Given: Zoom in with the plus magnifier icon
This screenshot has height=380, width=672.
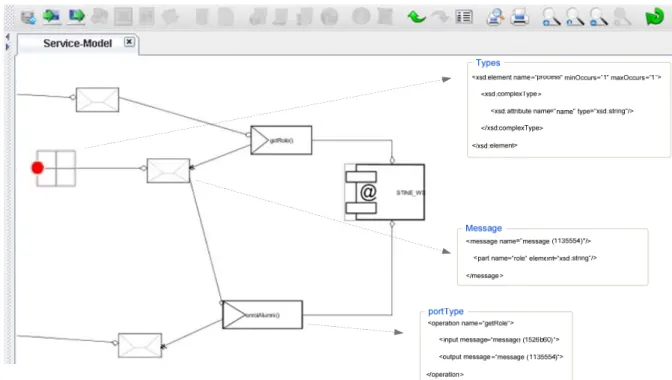Looking at the screenshot, I should tap(551, 17).
